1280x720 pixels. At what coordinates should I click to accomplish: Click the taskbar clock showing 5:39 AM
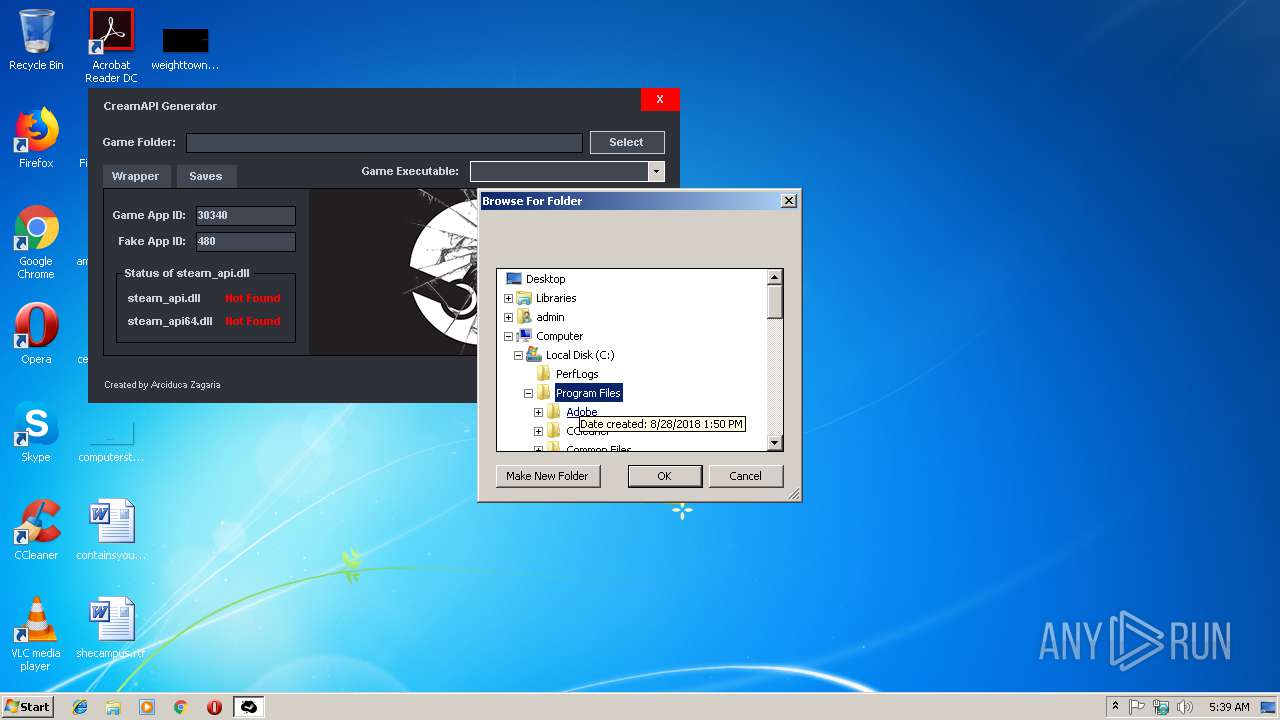coord(1229,707)
